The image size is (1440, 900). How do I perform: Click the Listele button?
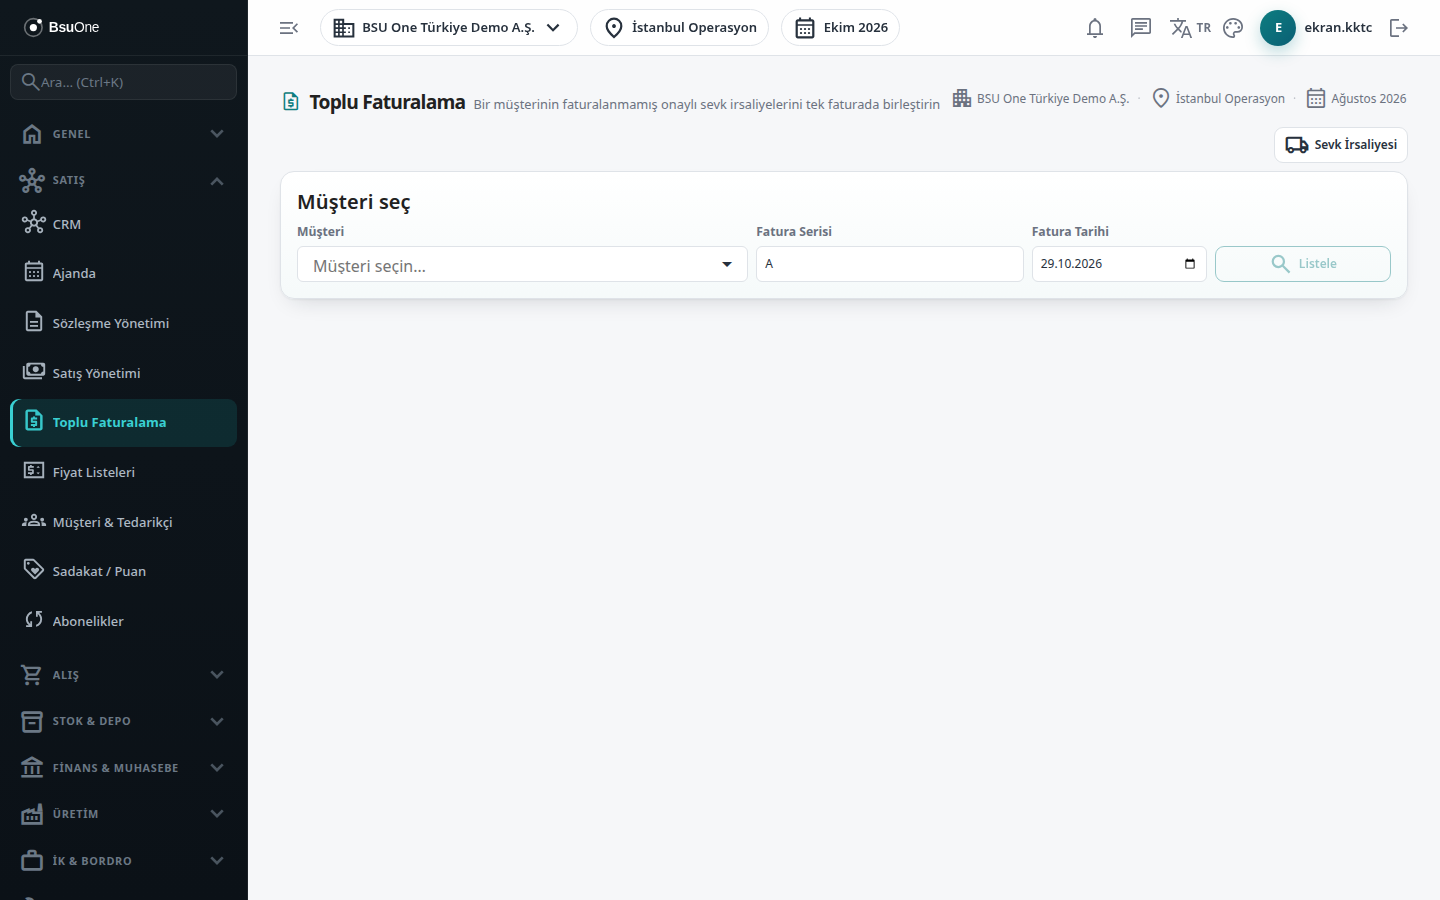[1303, 264]
